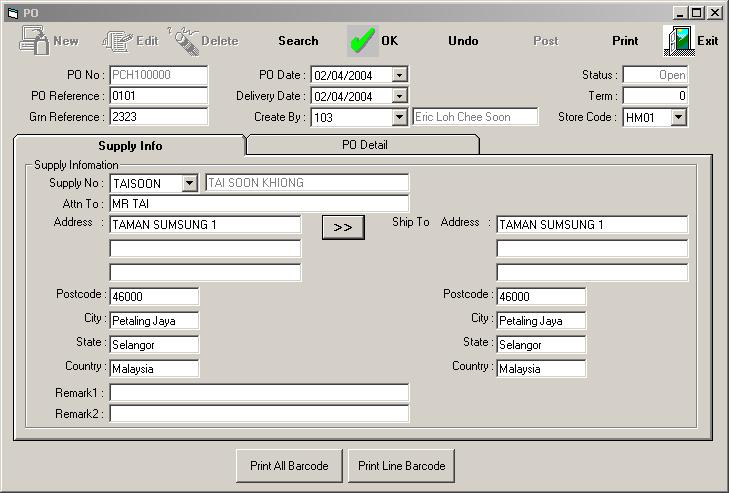The width and height of the screenshot is (729, 493).
Task: Click the Ship To Address third line
Action: click(592, 273)
